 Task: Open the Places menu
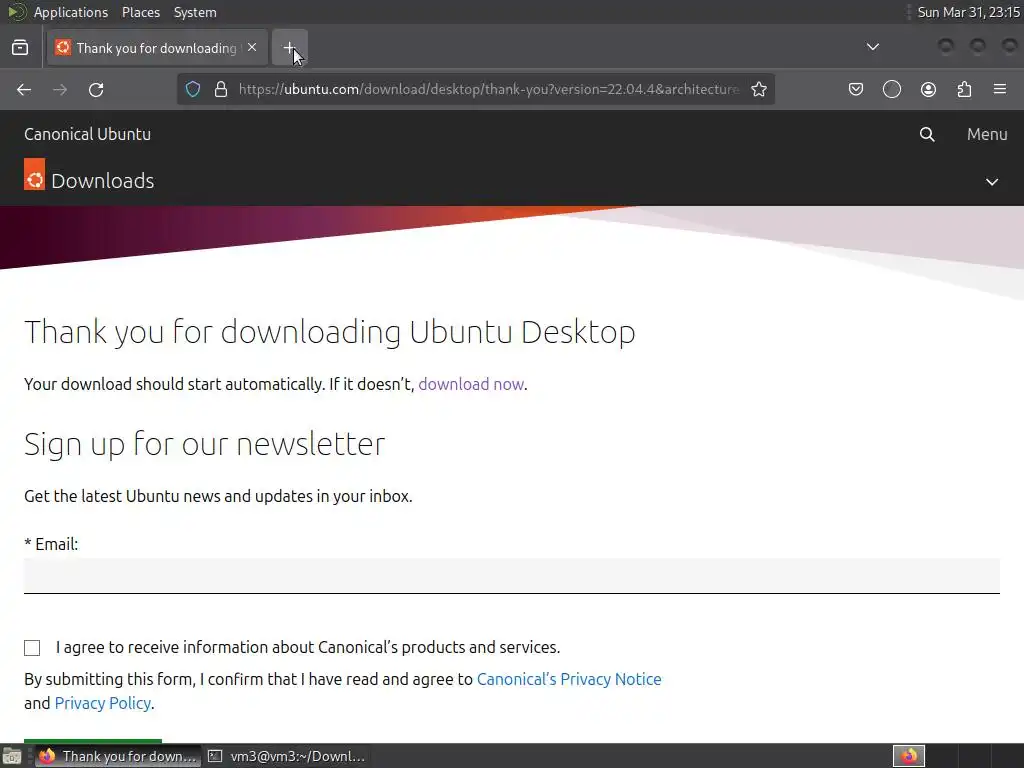pyautogui.click(x=141, y=12)
